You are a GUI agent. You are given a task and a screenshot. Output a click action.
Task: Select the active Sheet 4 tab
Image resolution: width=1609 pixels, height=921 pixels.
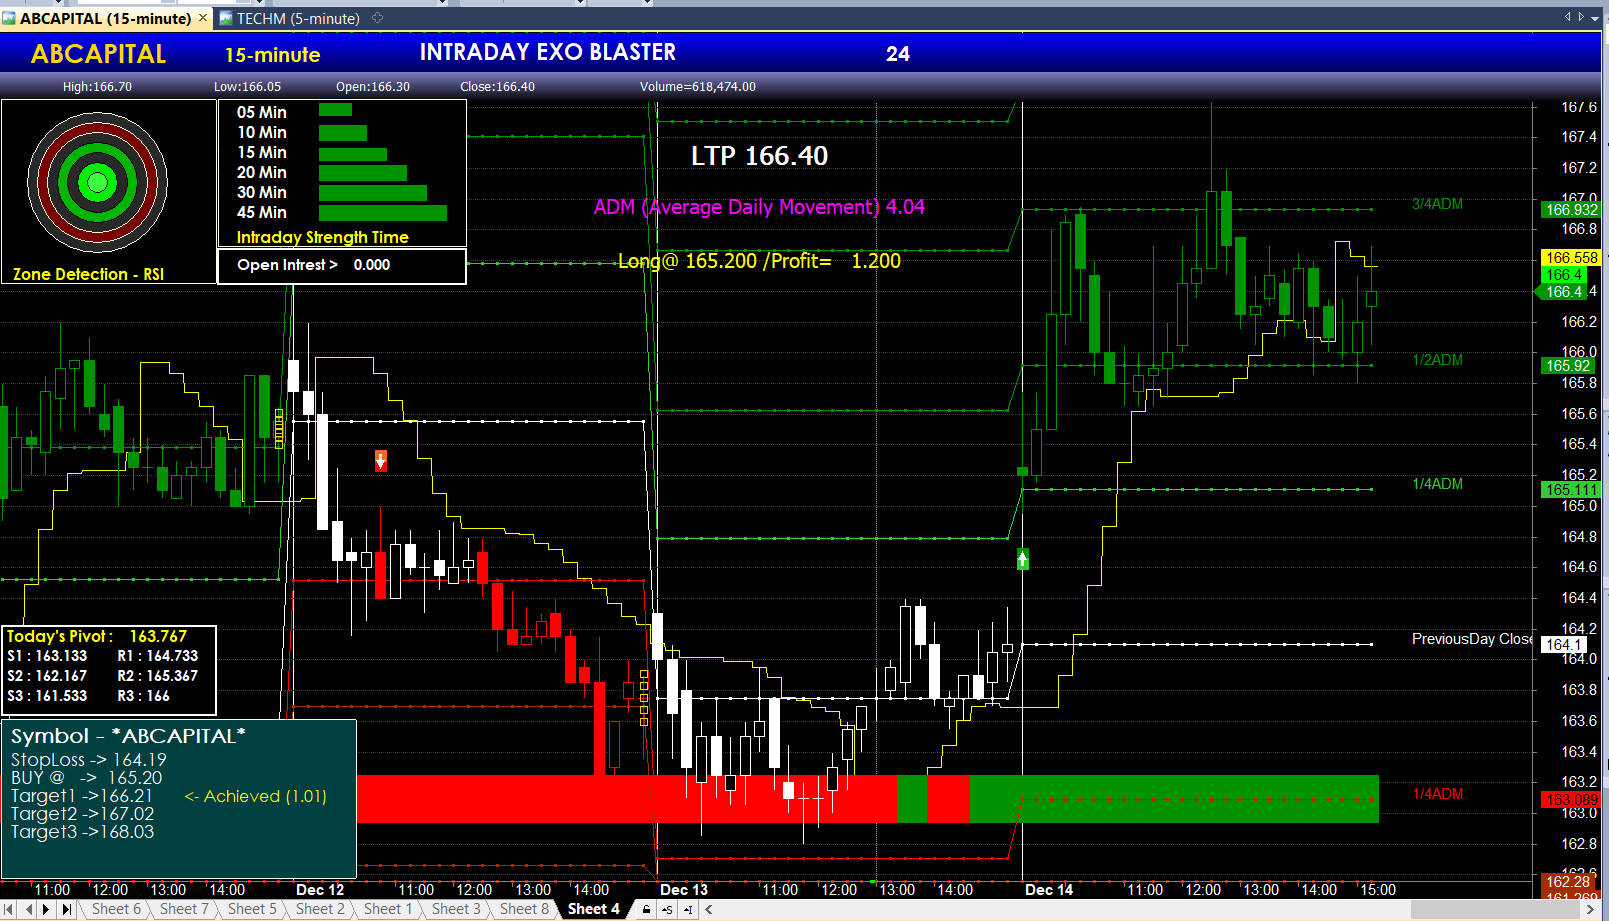point(593,909)
